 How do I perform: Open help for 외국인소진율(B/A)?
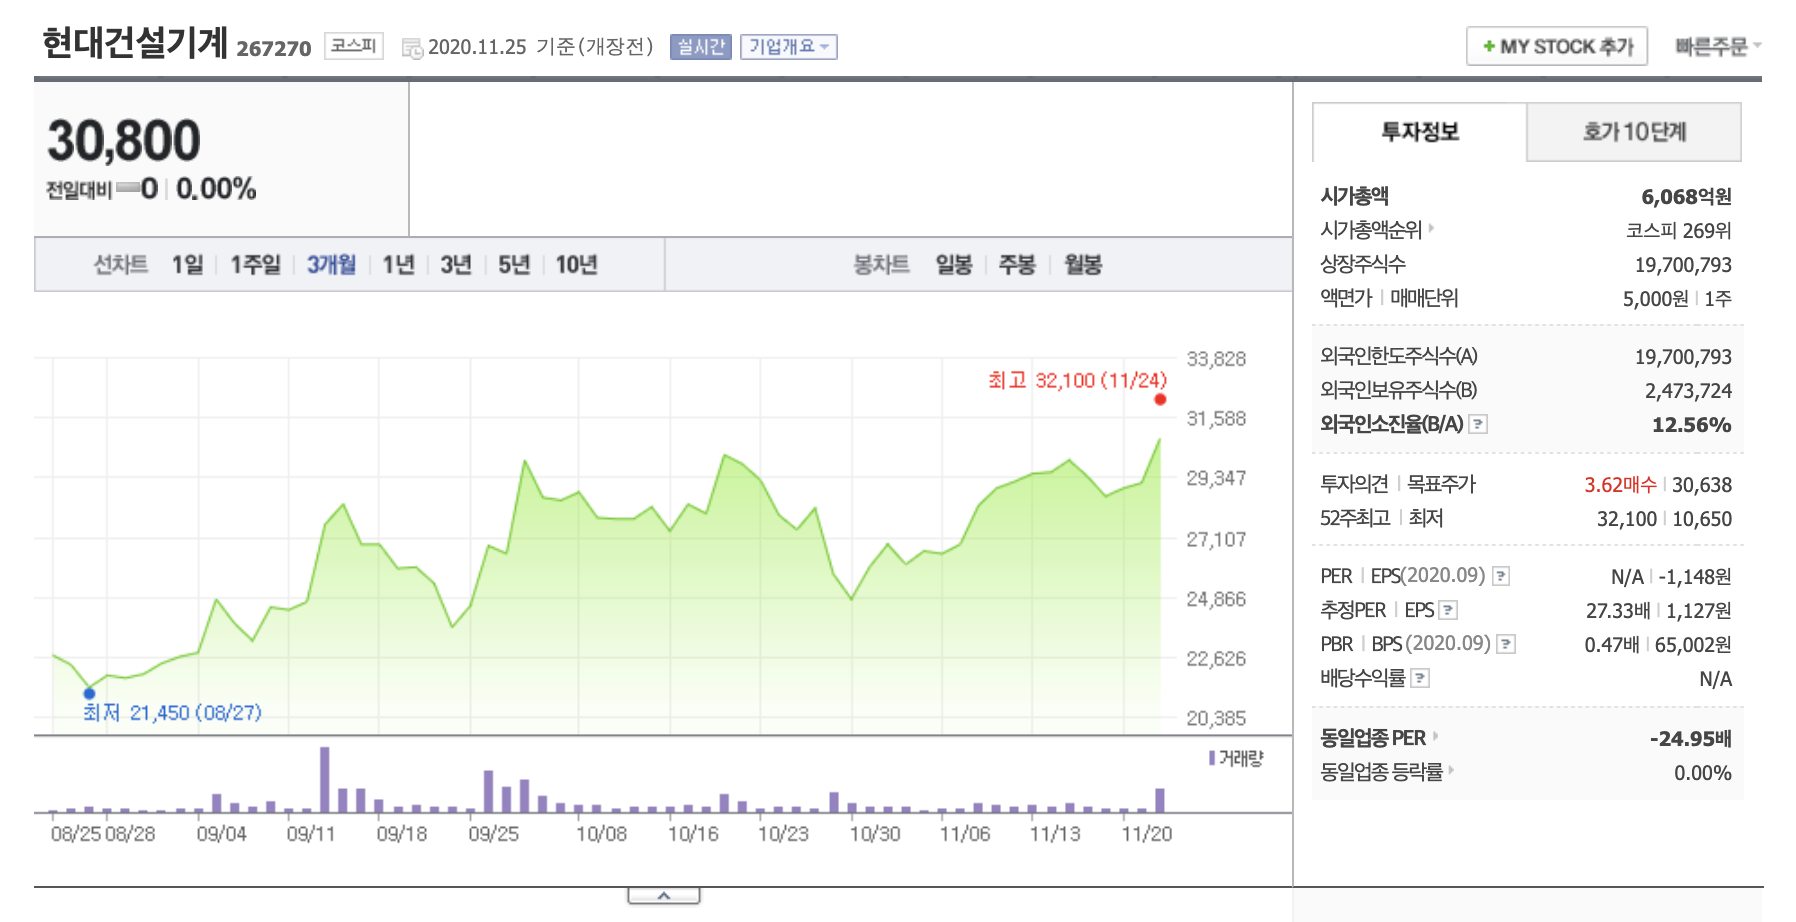click(1478, 424)
